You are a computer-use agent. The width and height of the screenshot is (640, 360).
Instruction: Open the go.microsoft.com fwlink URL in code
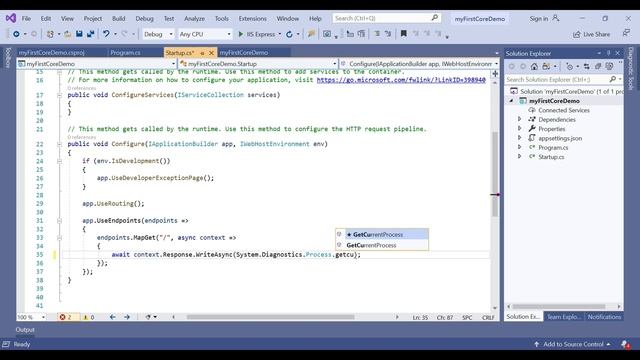401,80
